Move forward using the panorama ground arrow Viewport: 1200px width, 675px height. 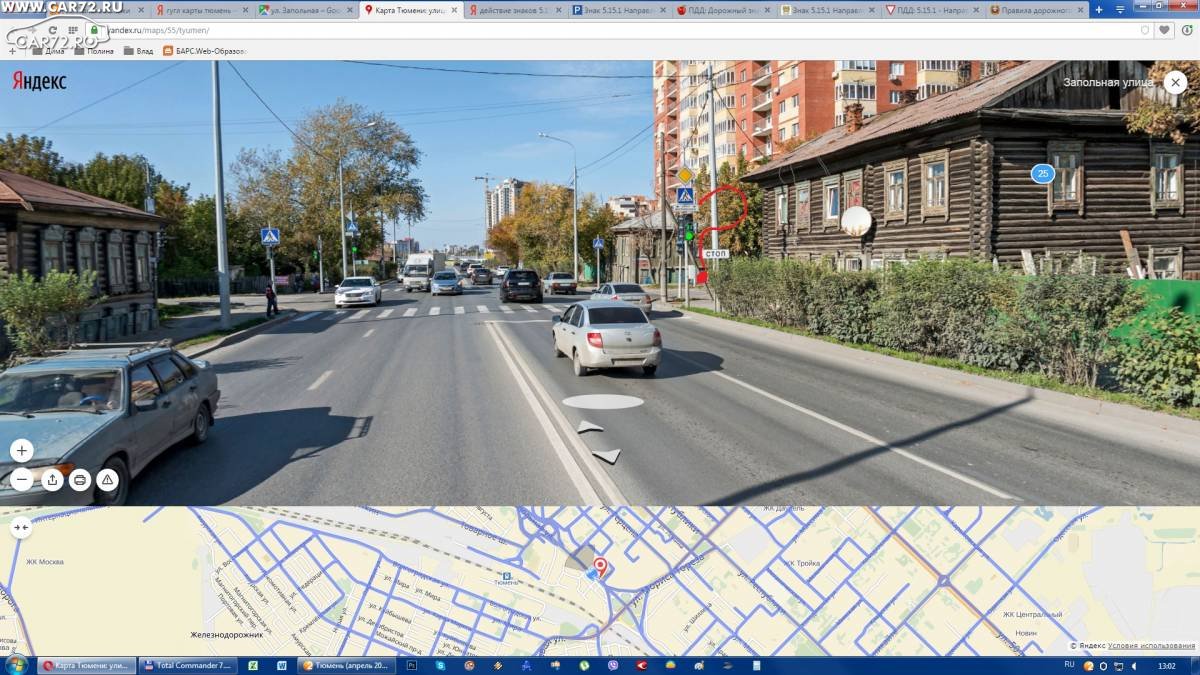(590, 427)
